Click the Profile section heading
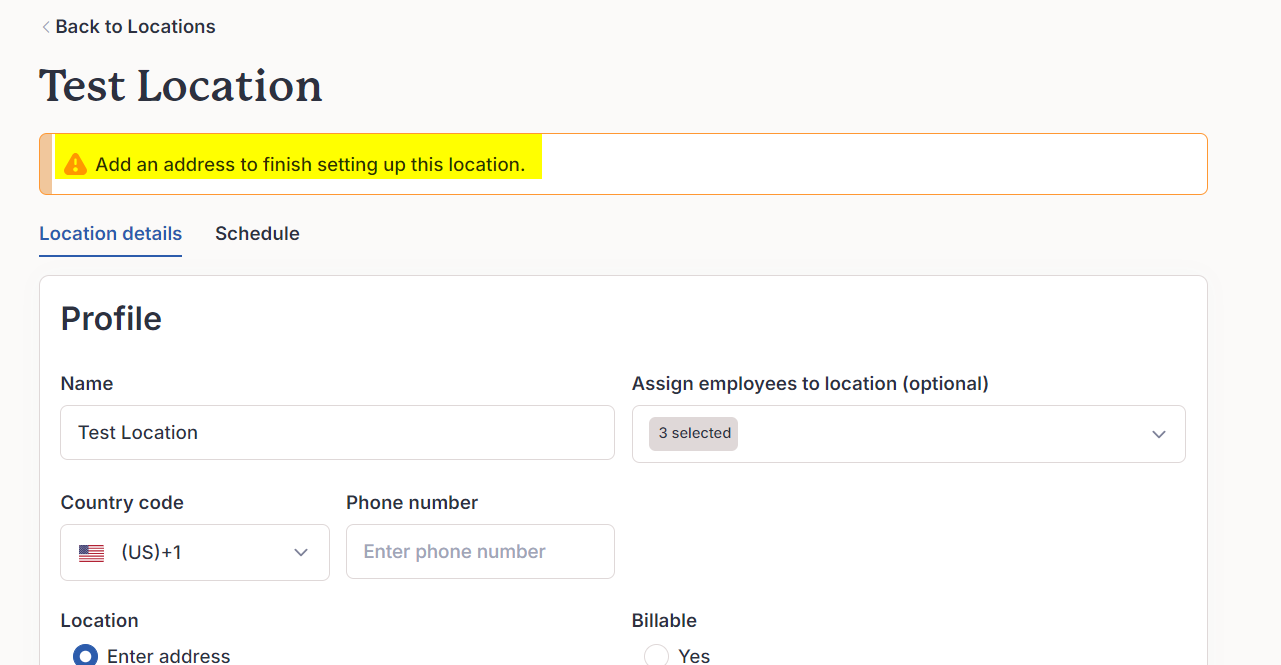 pyautogui.click(x=111, y=318)
